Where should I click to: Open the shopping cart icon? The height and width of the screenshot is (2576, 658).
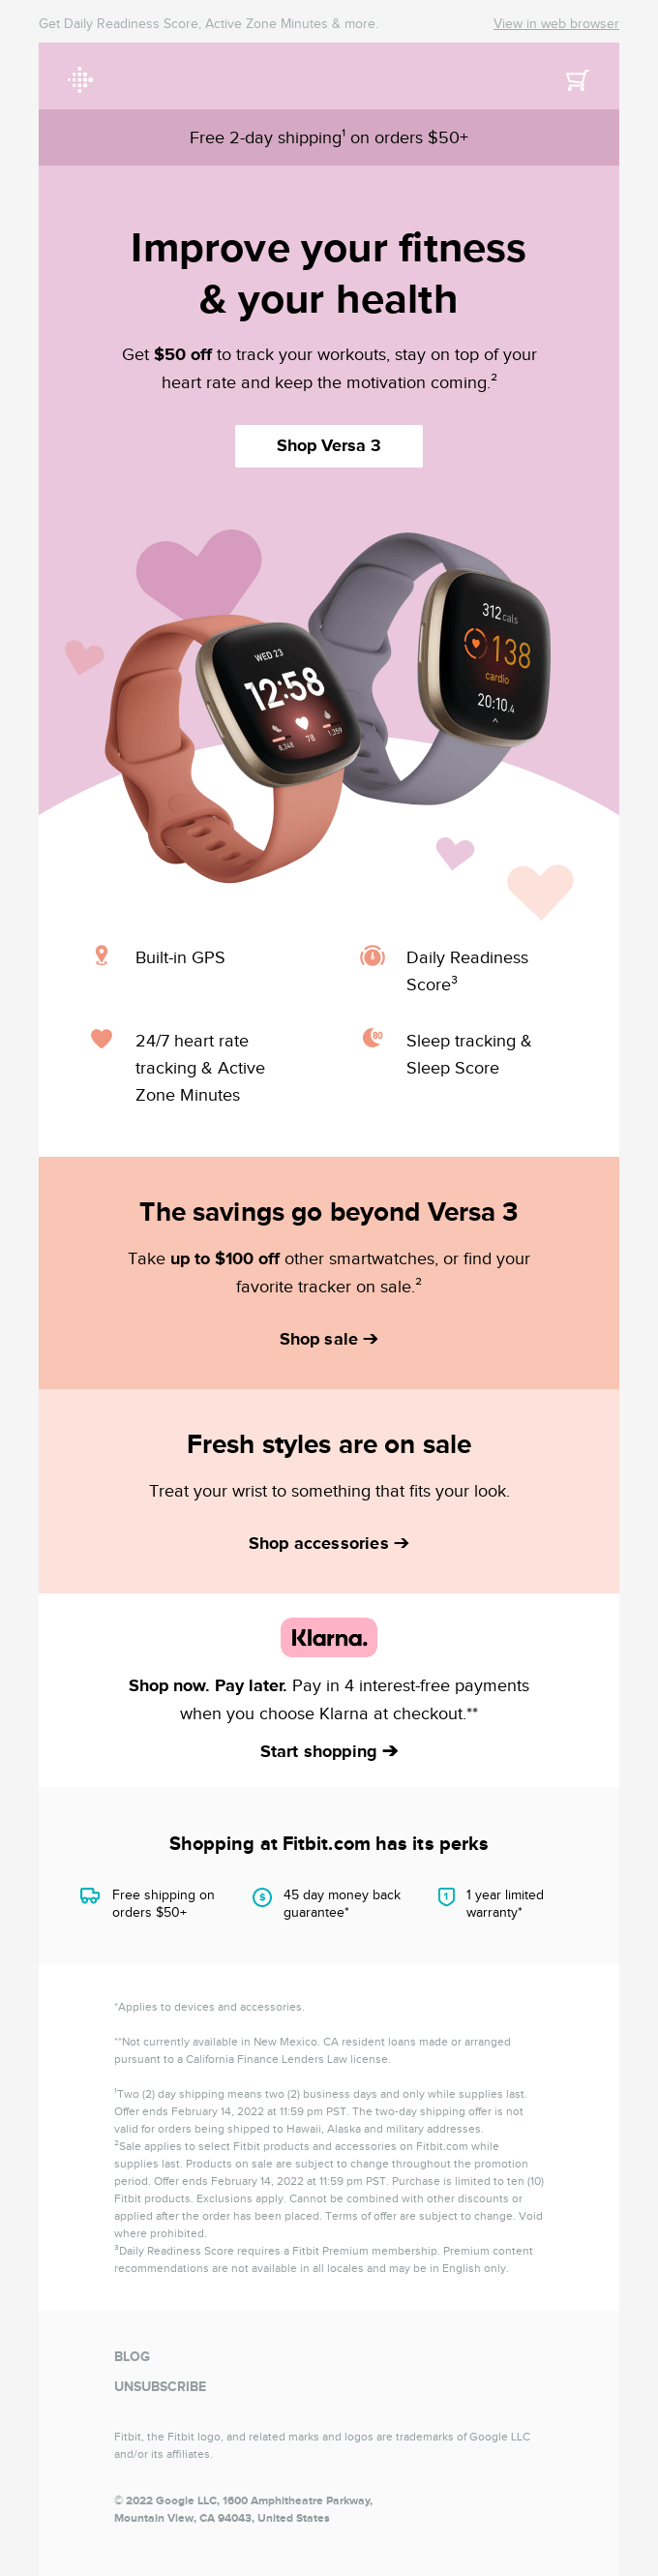point(577,78)
